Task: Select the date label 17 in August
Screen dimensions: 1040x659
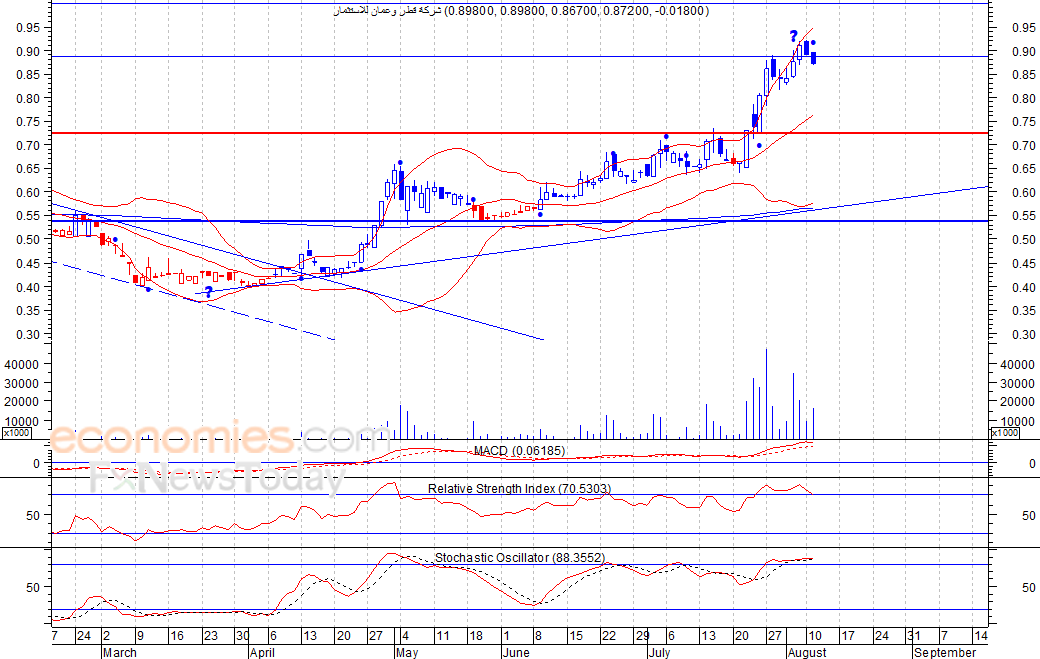Action: [848, 636]
